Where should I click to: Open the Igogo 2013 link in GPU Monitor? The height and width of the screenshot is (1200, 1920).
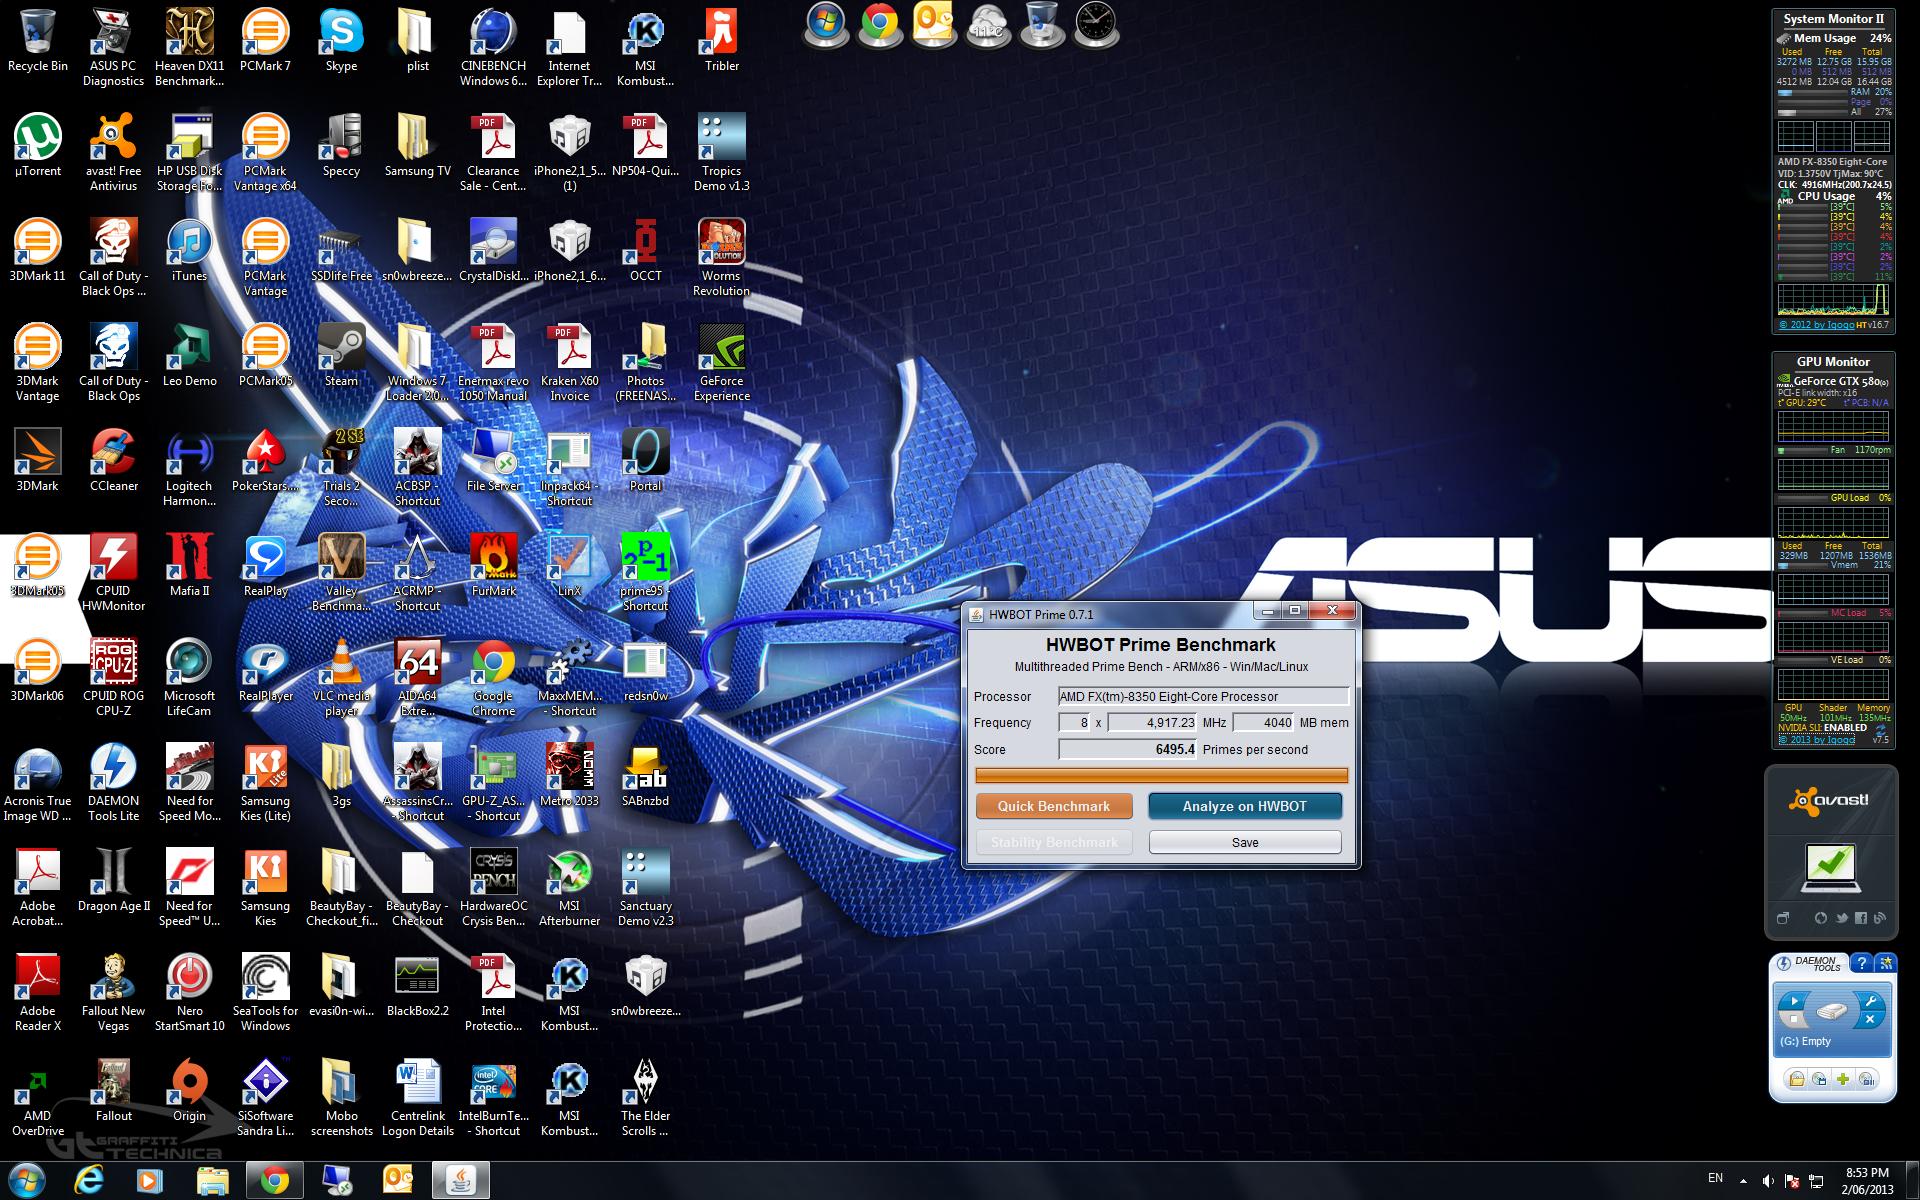[1816, 740]
